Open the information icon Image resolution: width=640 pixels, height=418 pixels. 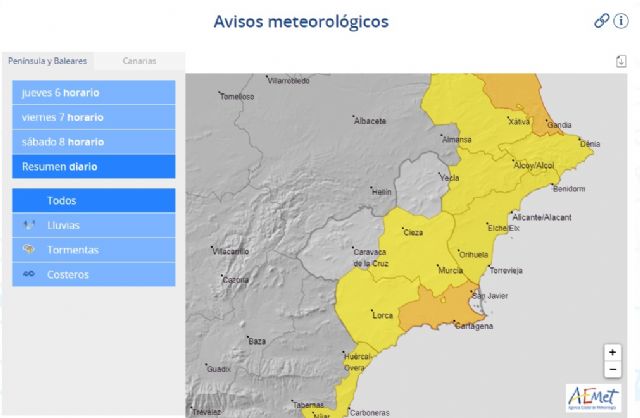[x=620, y=20]
